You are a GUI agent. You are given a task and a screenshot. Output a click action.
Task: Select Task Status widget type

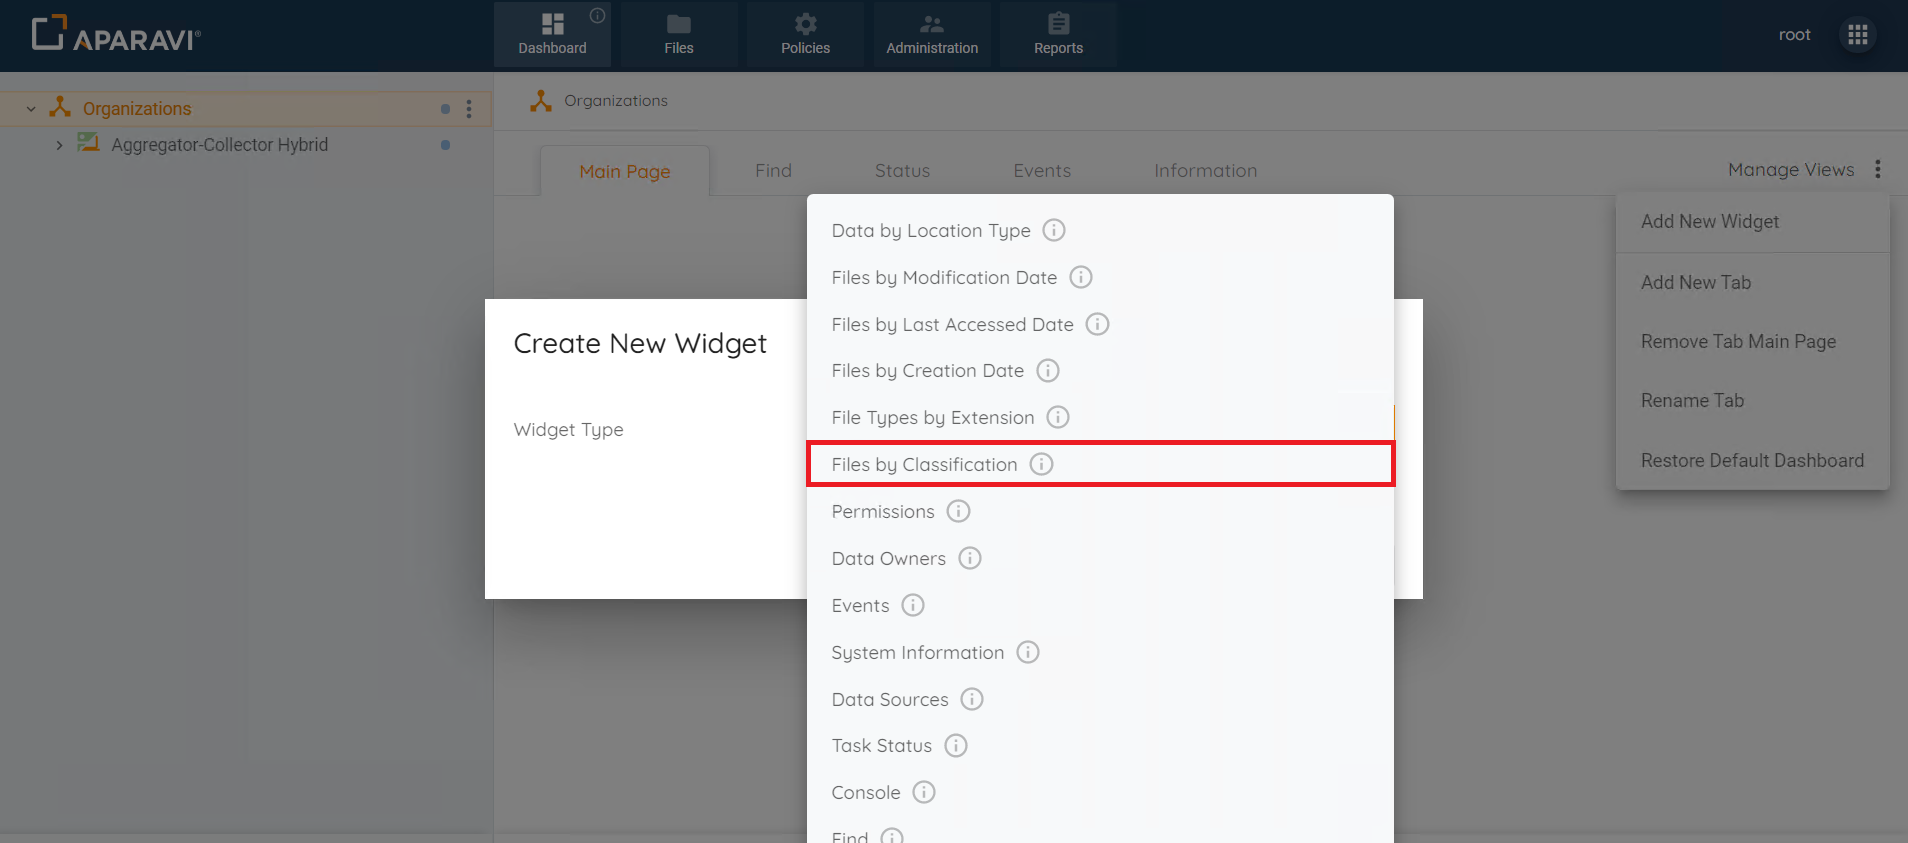pos(881,745)
